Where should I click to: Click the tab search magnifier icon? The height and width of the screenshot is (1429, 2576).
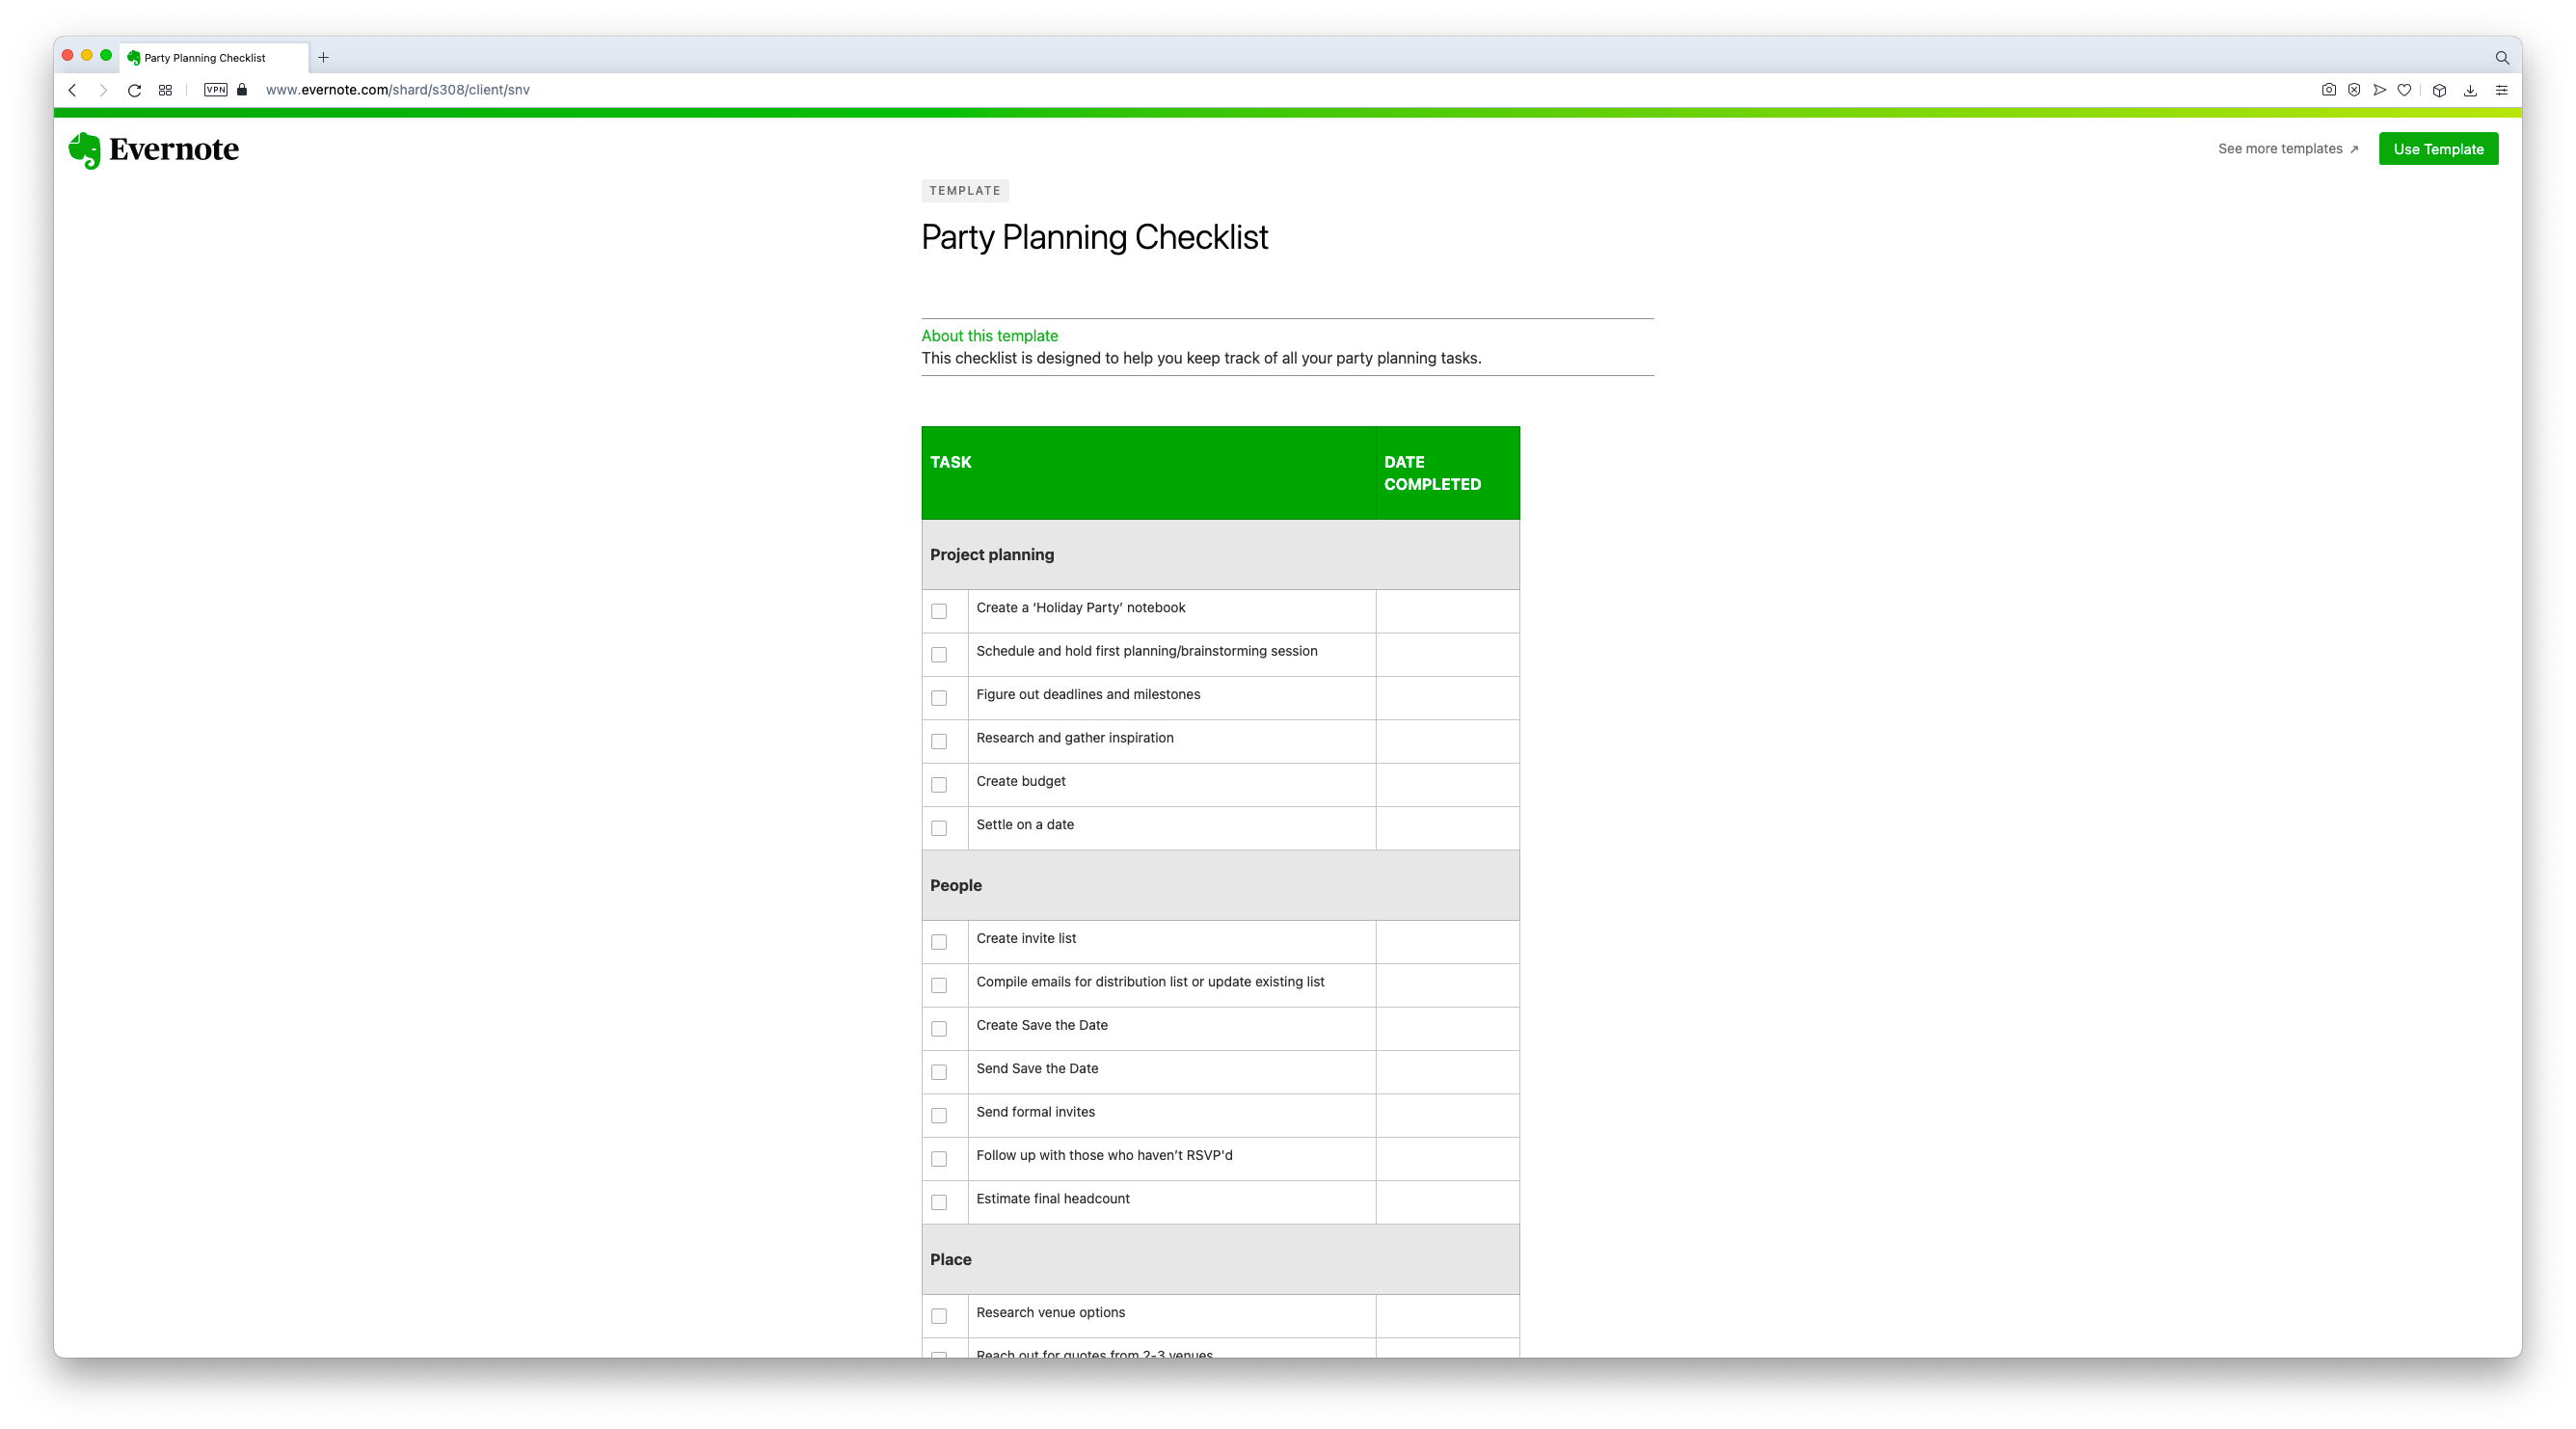click(x=2502, y=58)
